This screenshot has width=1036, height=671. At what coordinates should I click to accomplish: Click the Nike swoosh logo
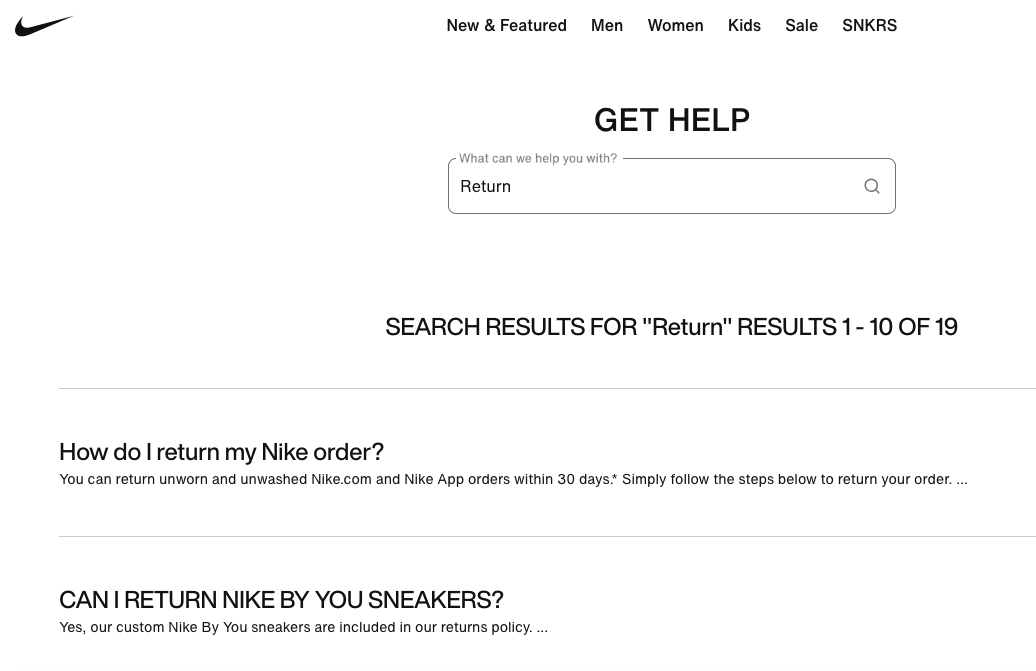coord(44,26)
